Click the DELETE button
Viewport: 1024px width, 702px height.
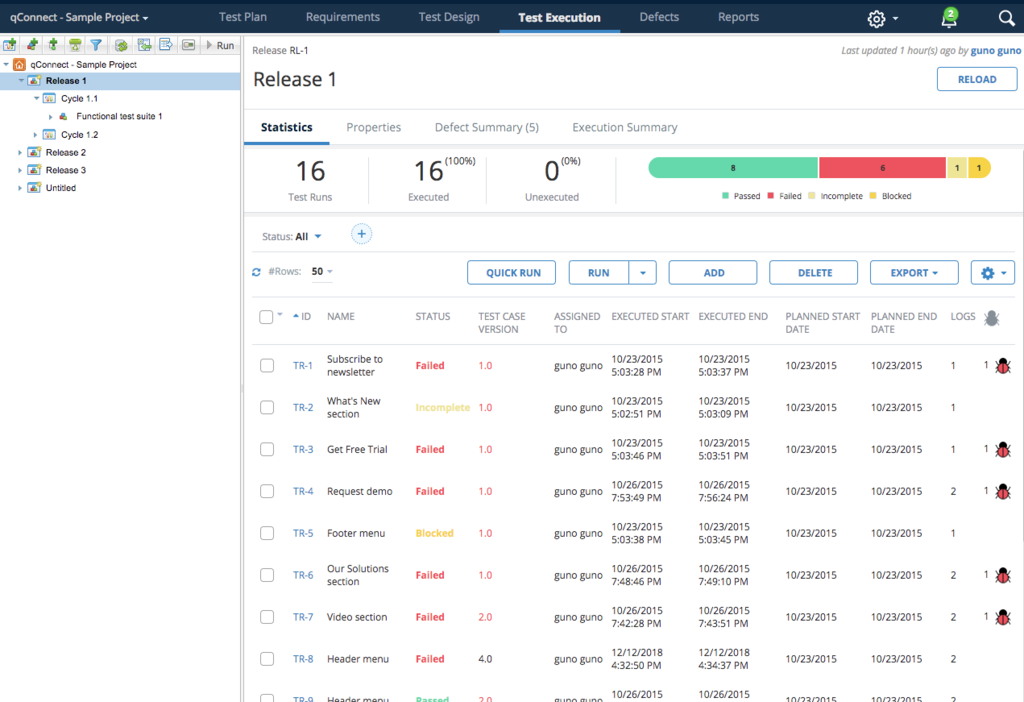point(814,273)
